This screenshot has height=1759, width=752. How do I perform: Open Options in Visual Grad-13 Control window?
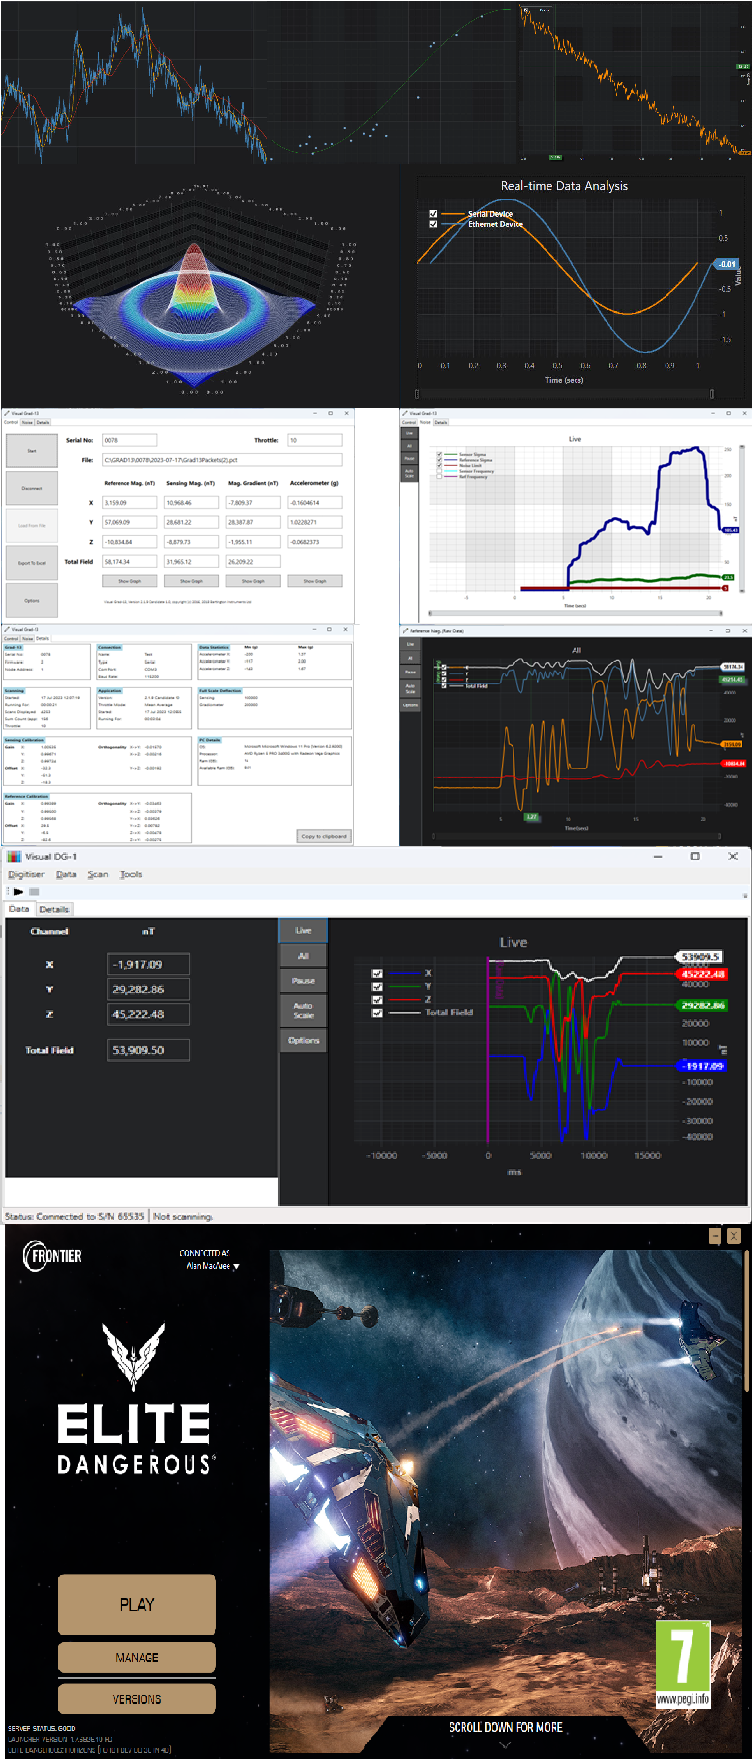pos(32,600)
